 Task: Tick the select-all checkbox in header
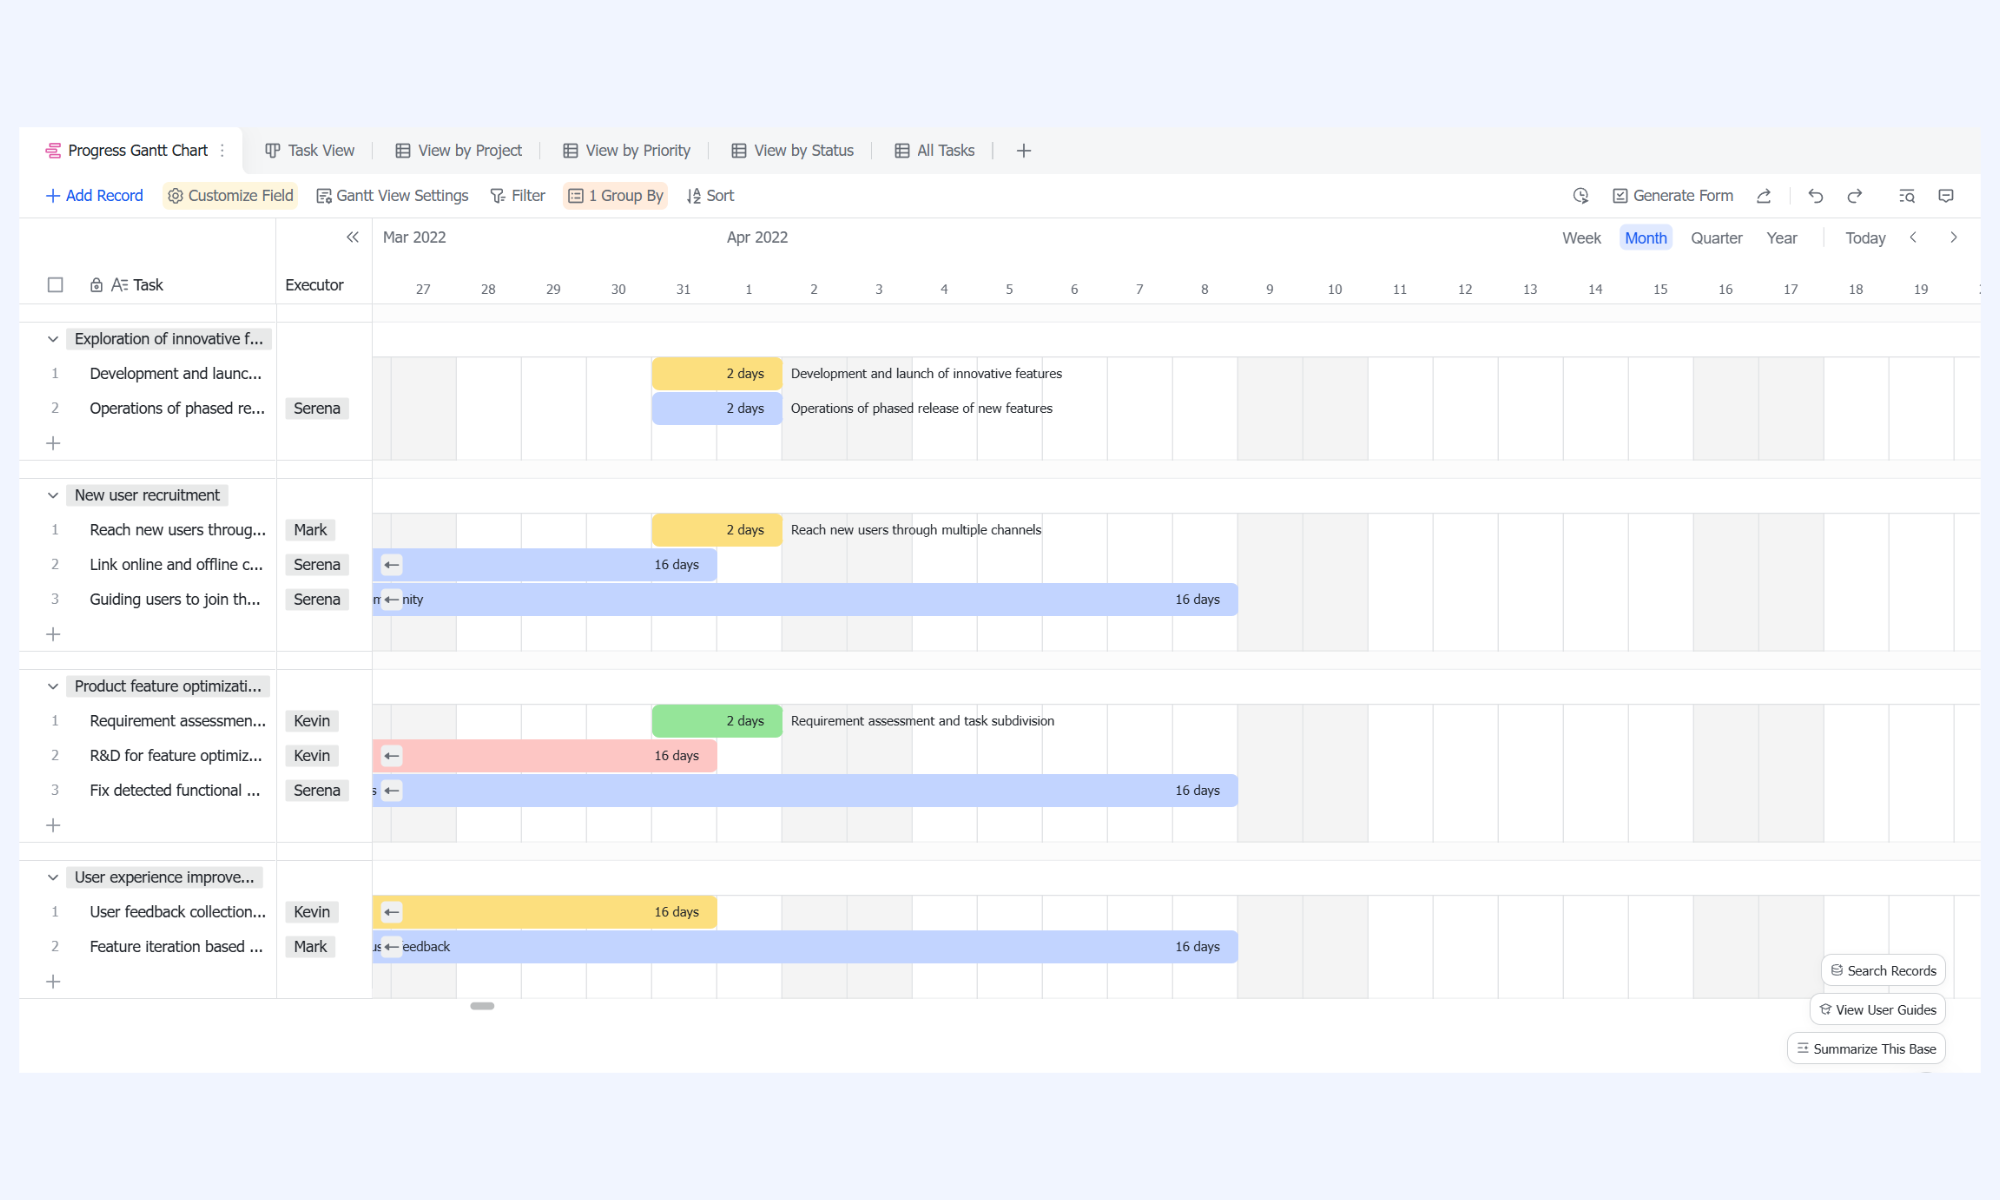[x=56, y=285]
